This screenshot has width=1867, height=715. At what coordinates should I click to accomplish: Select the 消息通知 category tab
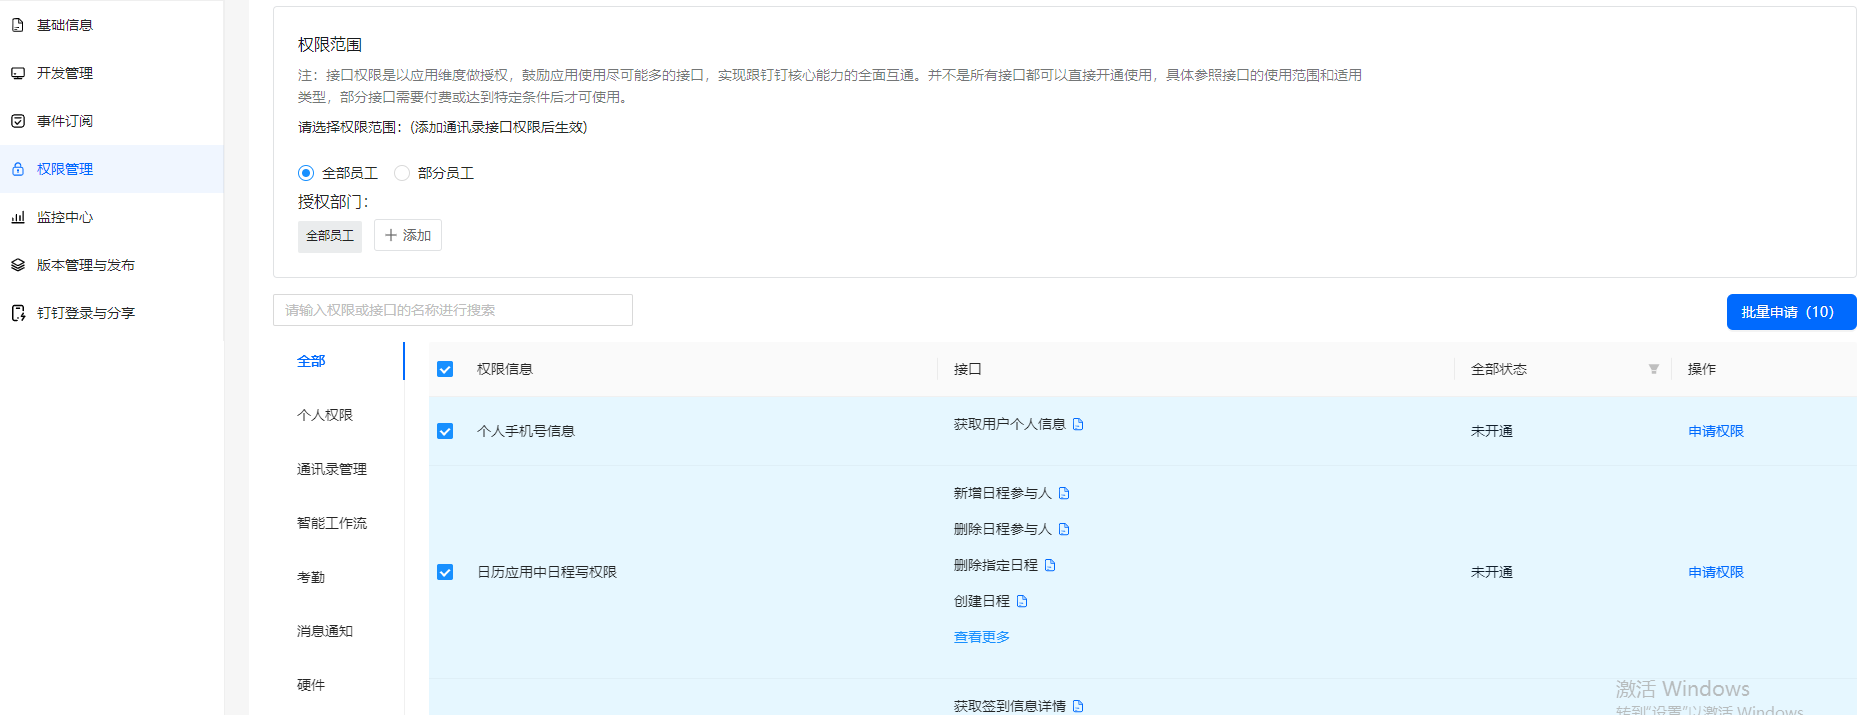click(x=325, y=631)
